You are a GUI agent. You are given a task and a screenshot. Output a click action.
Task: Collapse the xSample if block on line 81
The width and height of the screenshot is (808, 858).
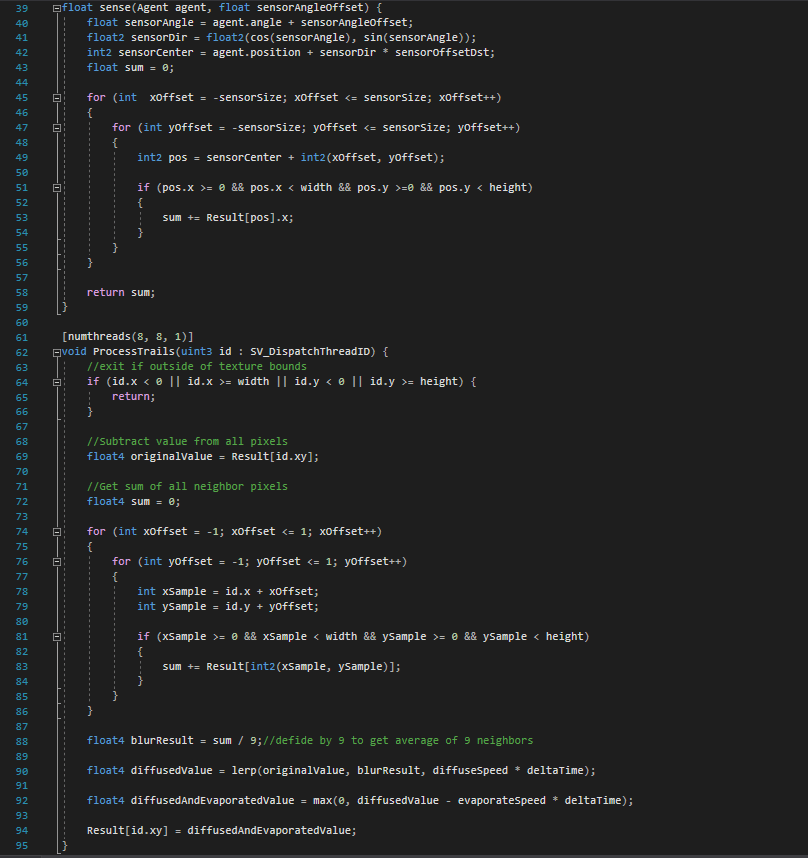point(56,636)
